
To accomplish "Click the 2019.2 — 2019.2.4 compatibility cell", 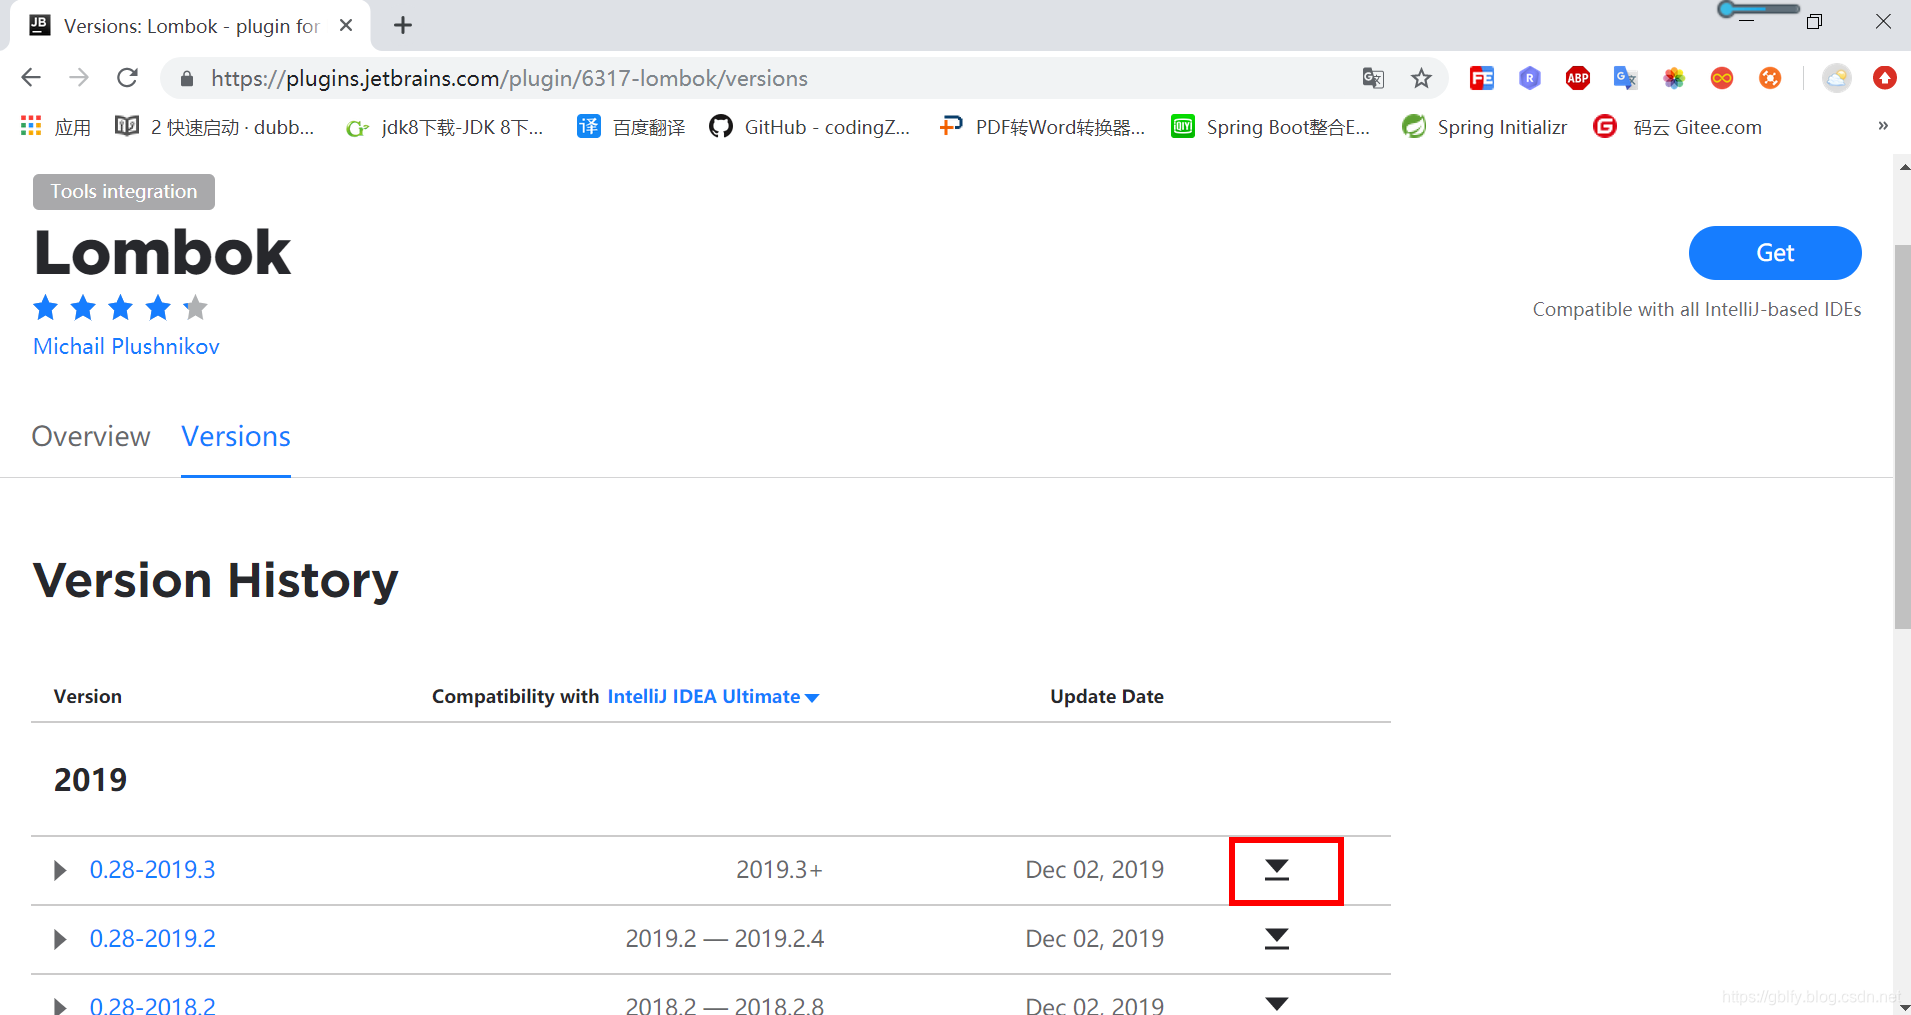I will point(725,939).
